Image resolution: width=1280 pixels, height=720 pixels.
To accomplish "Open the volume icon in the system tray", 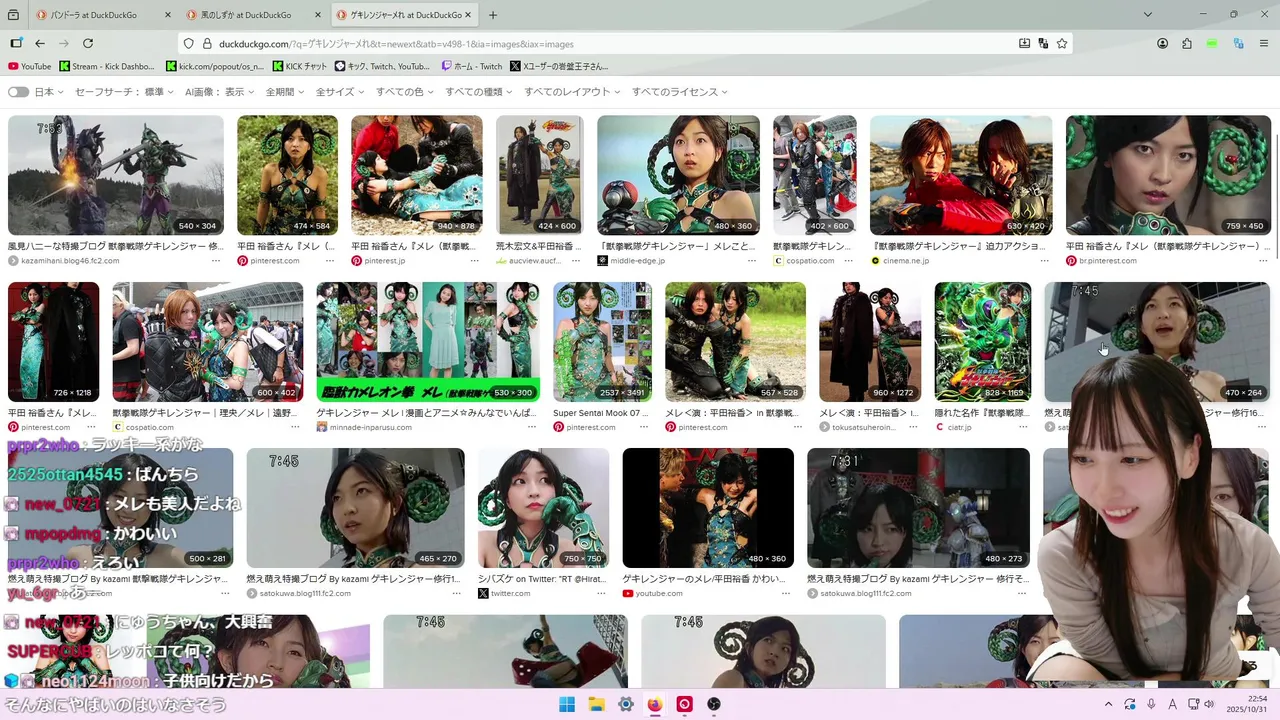I will 1209,704.
